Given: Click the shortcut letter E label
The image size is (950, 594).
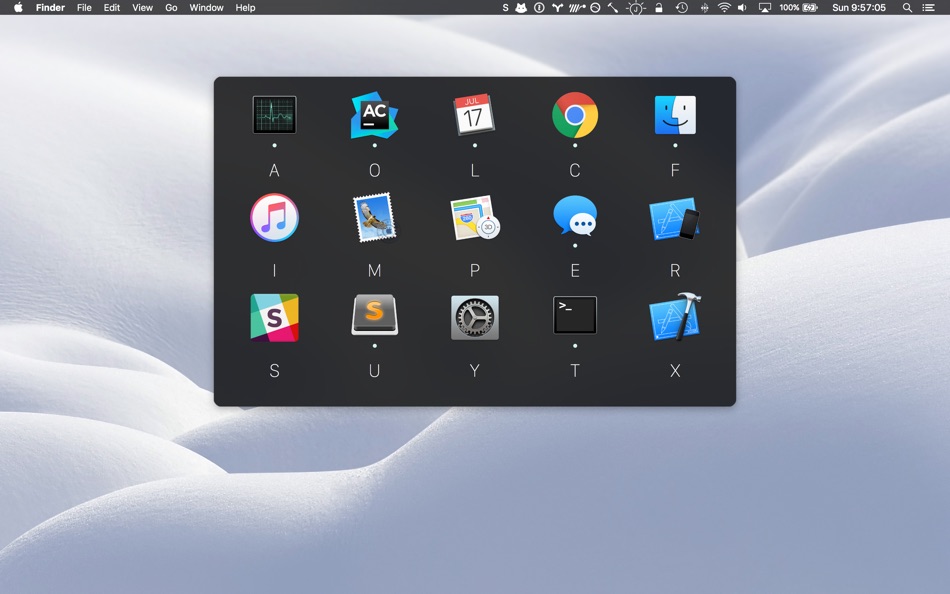Looking at the screenshot, I should (x=575, y=270).
